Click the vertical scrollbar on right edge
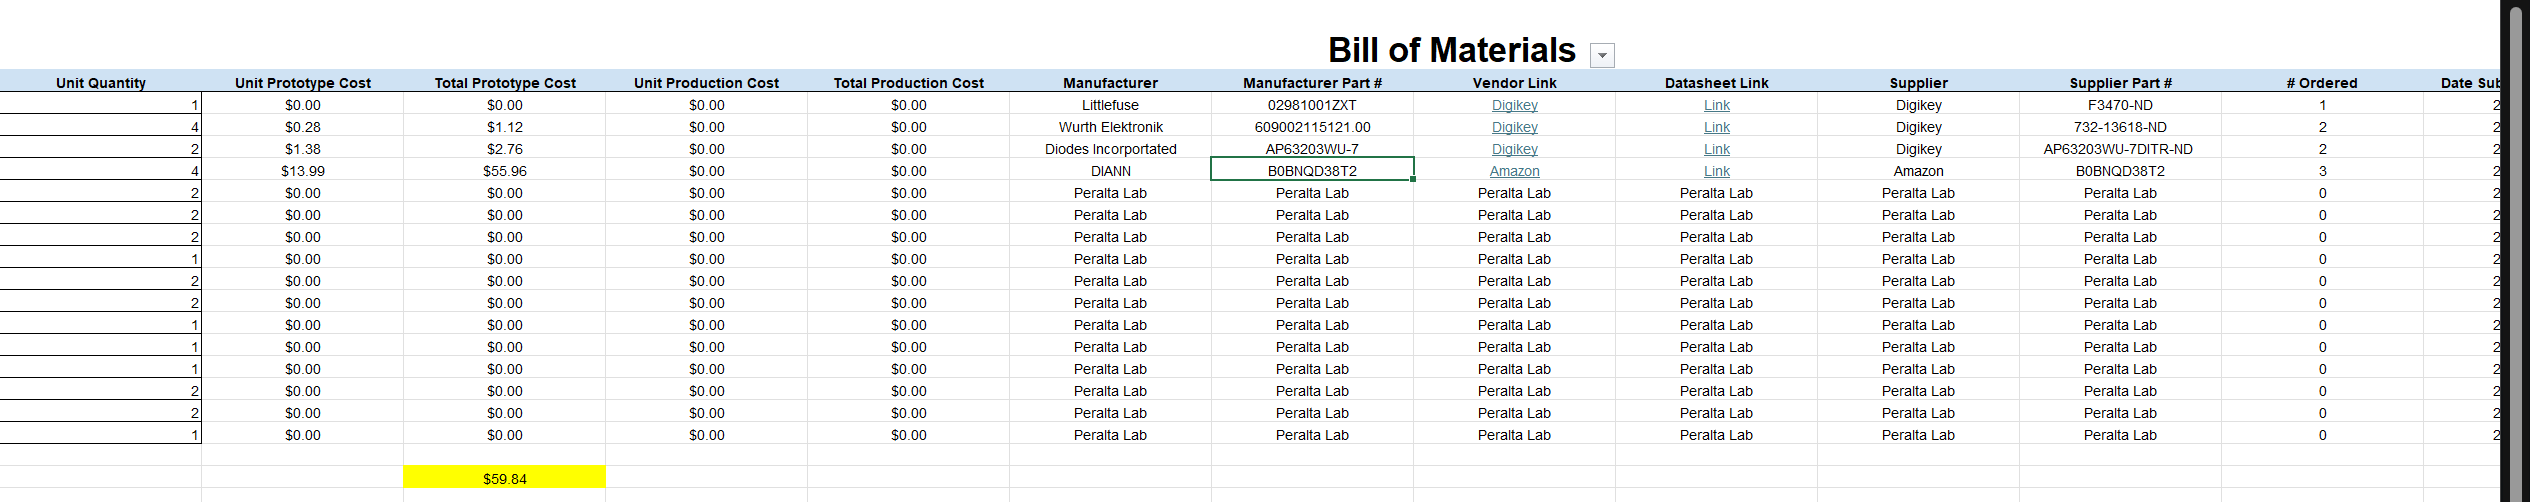This screenshot has height=502, width=2530. tap(2516, 250)
